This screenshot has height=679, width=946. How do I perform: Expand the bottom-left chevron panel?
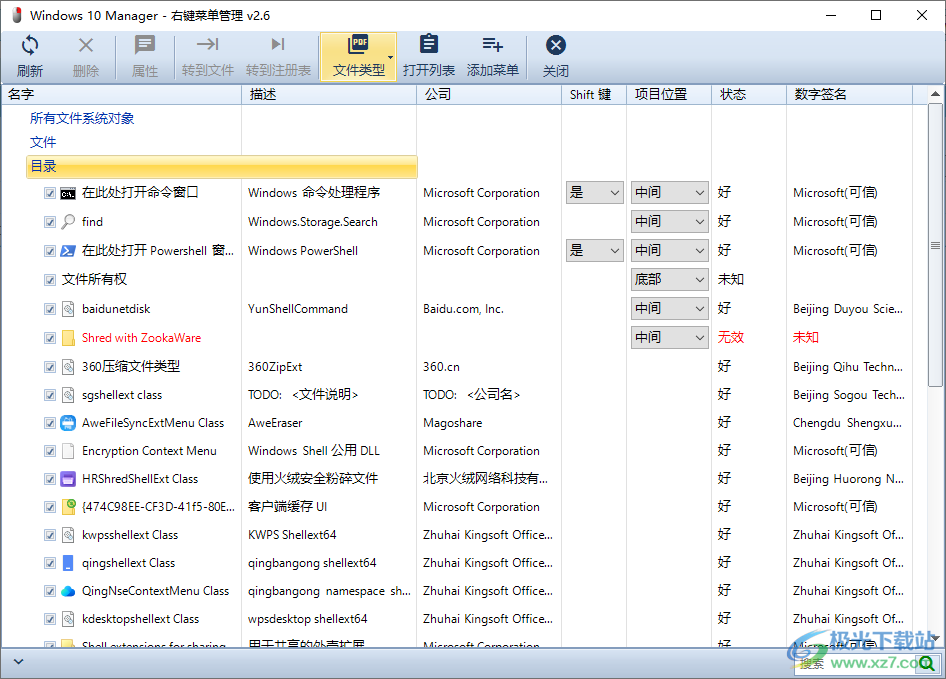(x=18, y=662)
